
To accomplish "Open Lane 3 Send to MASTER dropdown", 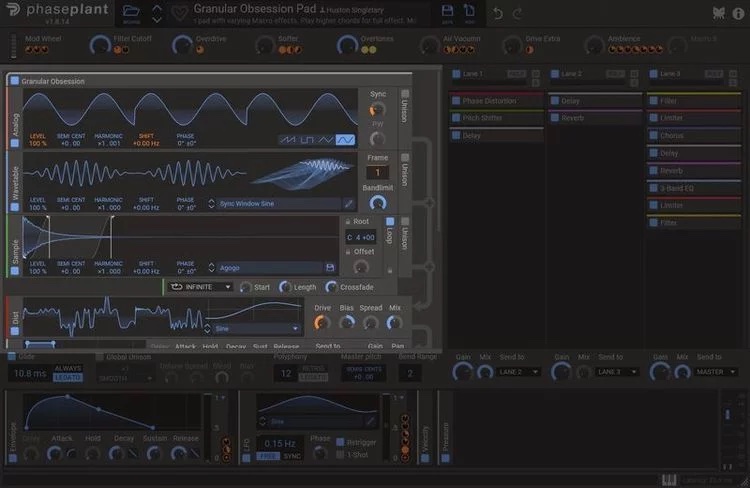I will (716, 372).
